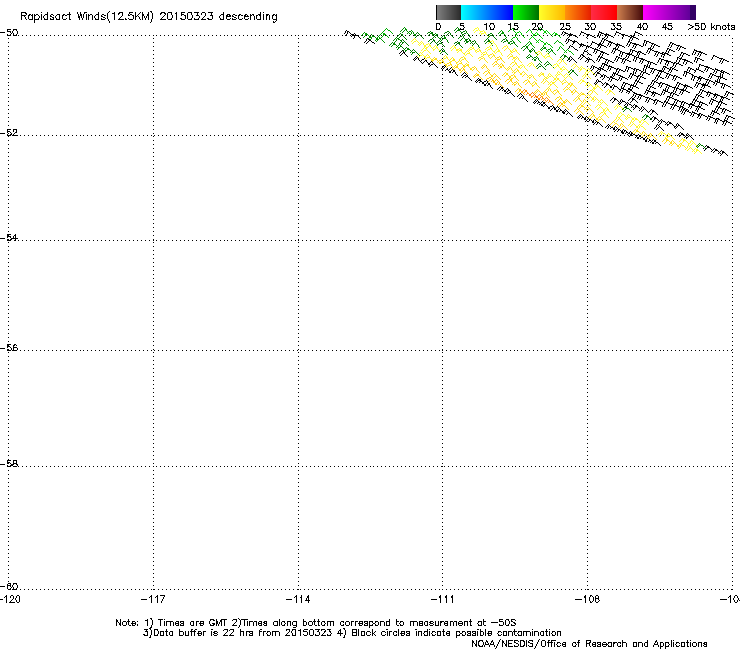This screenshot has height=650, width=740.
Task: Click the red 30-35 knots legend segment
Action: coord(604,12)
